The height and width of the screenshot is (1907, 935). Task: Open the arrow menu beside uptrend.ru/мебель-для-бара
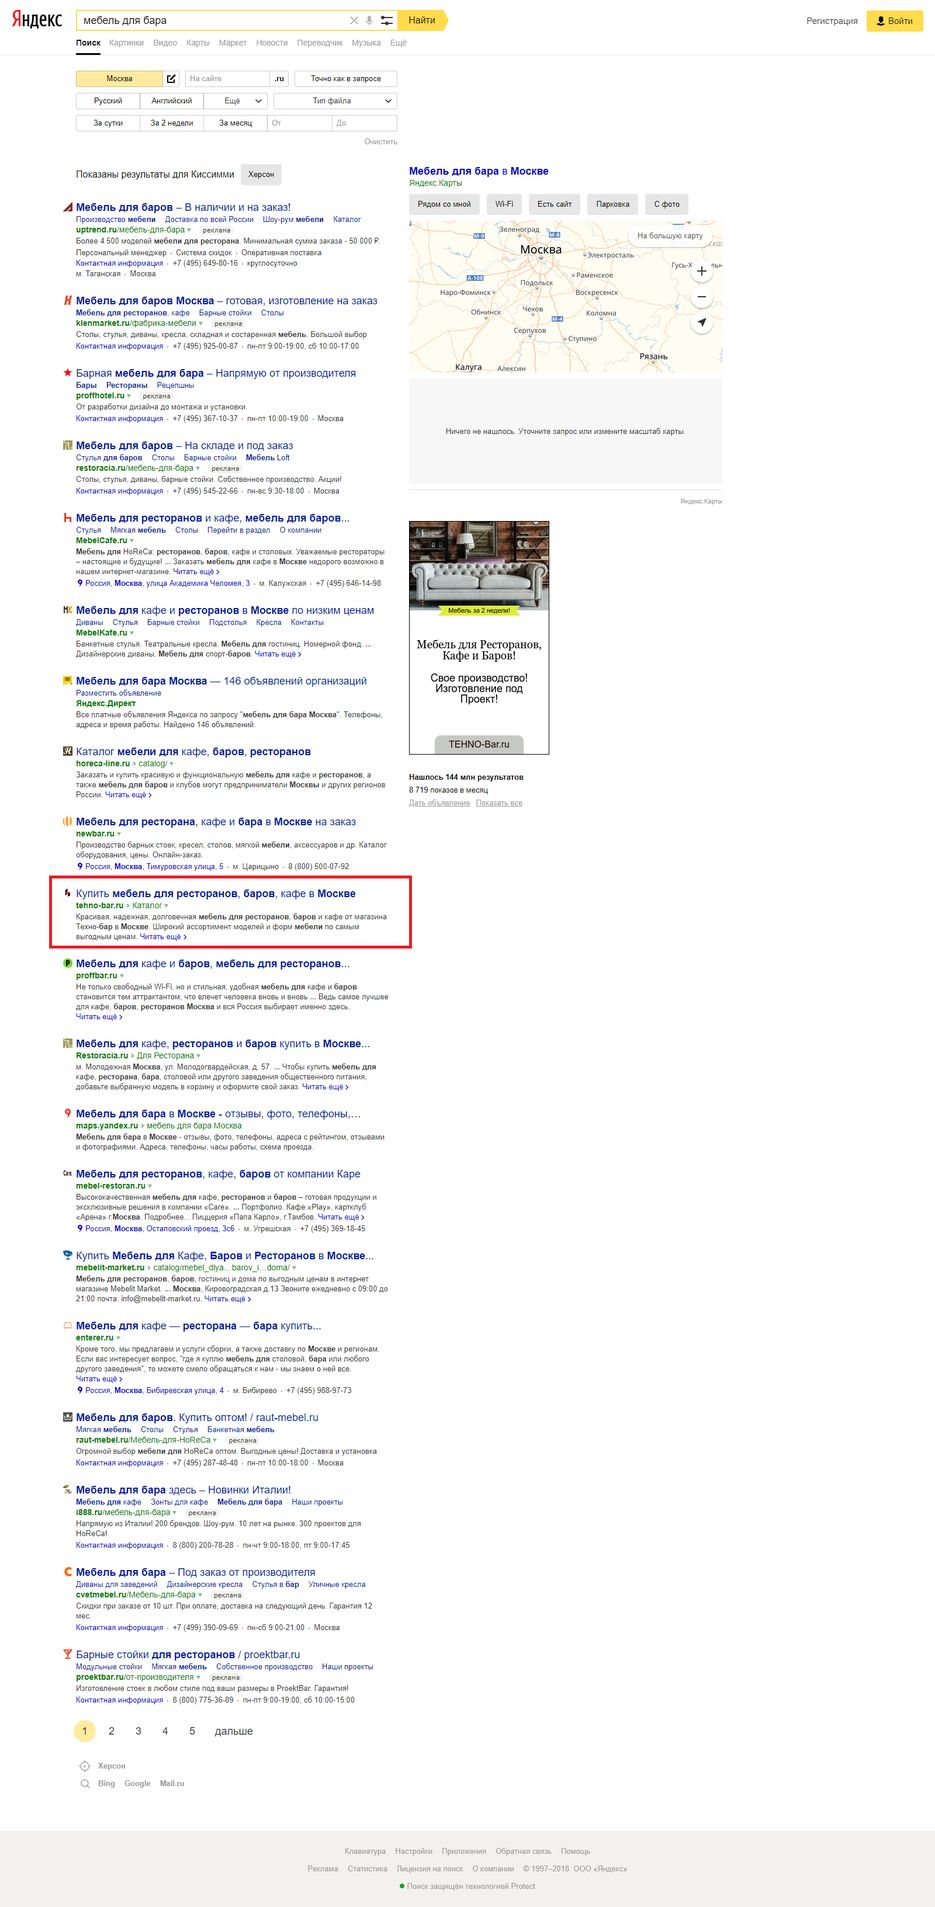[189, 230]
